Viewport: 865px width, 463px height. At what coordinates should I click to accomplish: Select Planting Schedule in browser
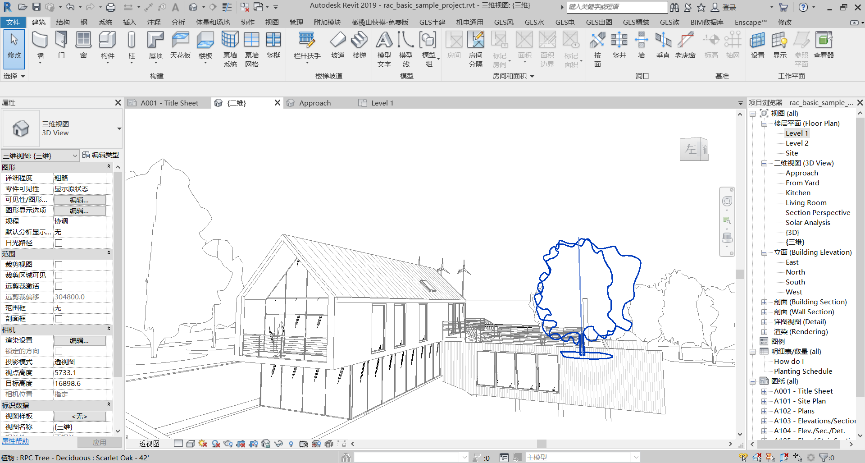[x=803, y=371]
